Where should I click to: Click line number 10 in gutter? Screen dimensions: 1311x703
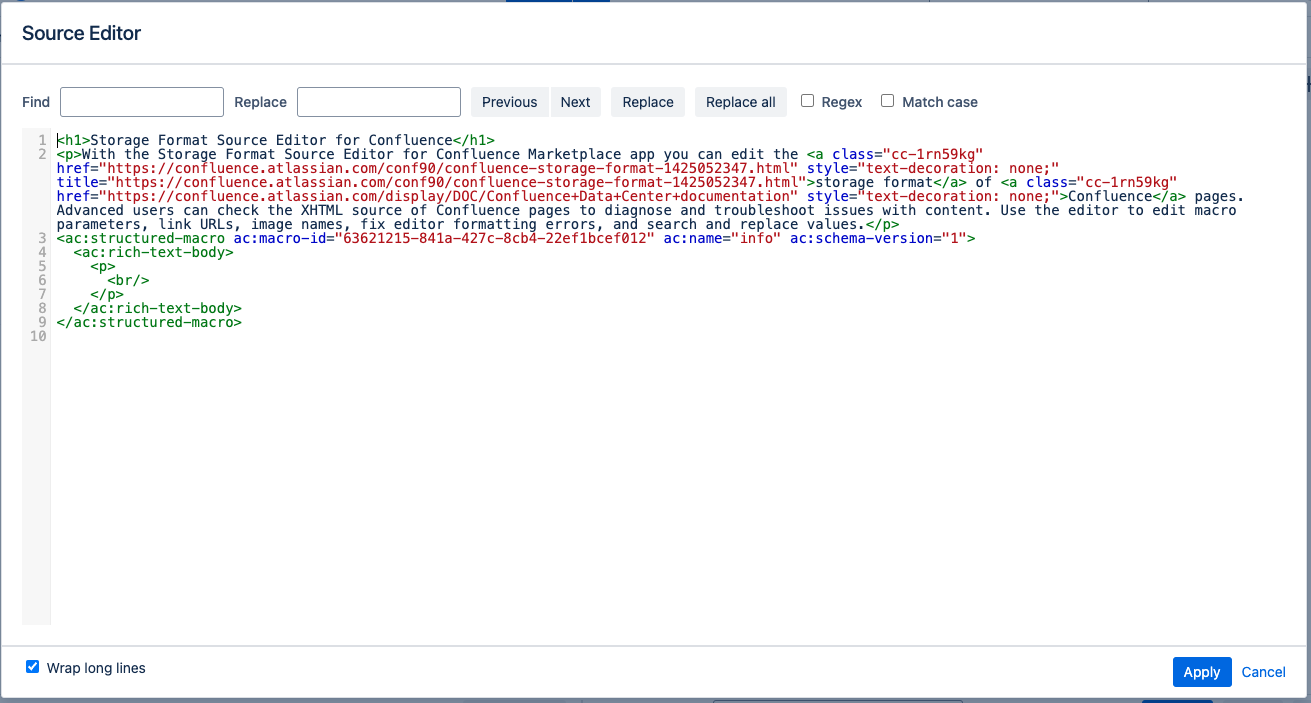(x=38, y=336)
